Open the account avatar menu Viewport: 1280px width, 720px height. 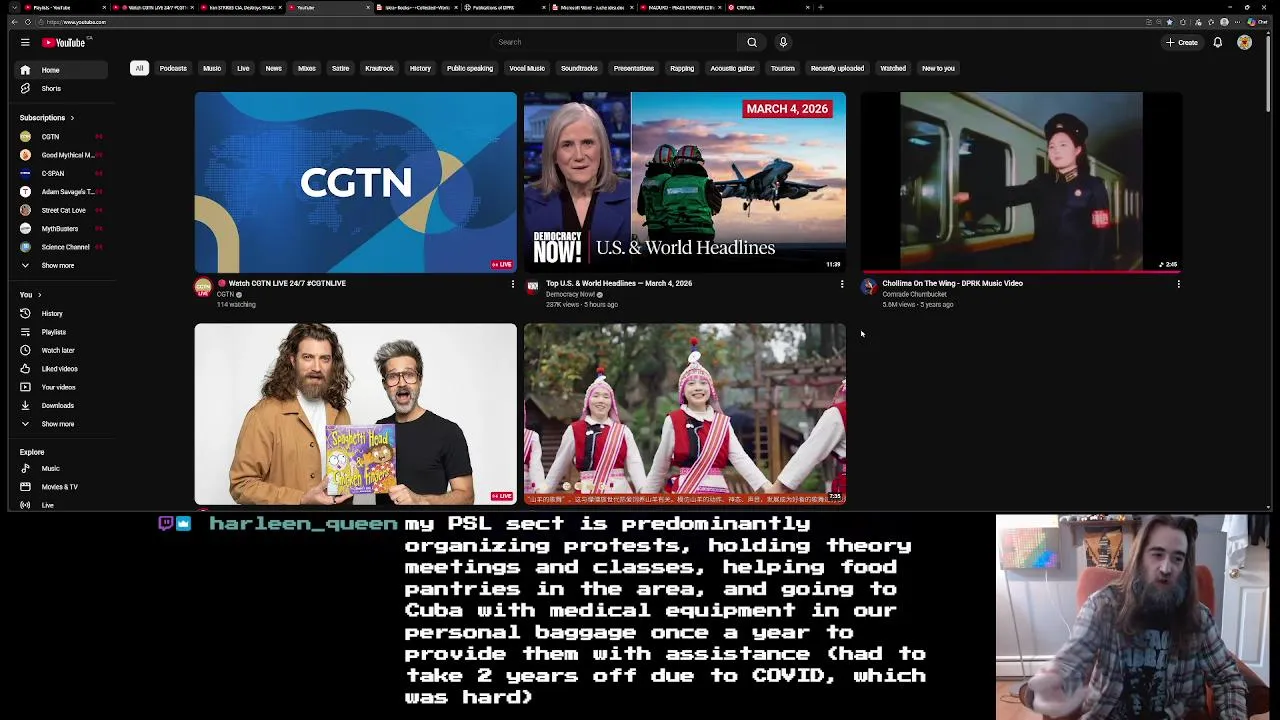(x=1244, y=42)
